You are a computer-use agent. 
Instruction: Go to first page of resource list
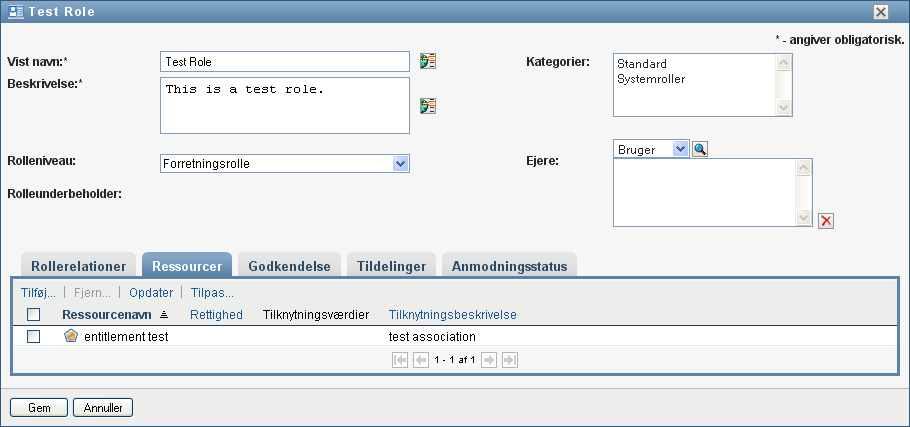click(x=400, y=359)
